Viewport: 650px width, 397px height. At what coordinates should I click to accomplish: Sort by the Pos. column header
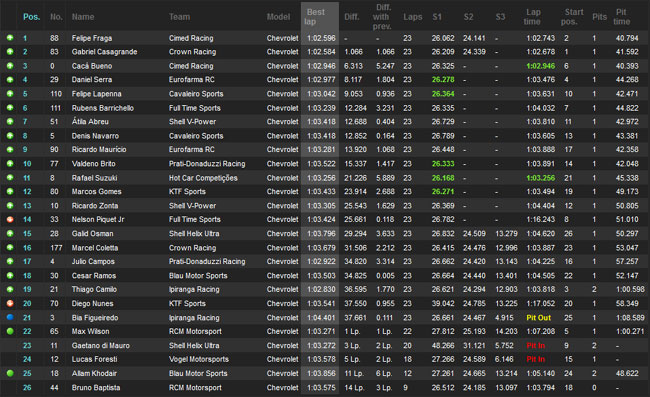pos(32,17)
